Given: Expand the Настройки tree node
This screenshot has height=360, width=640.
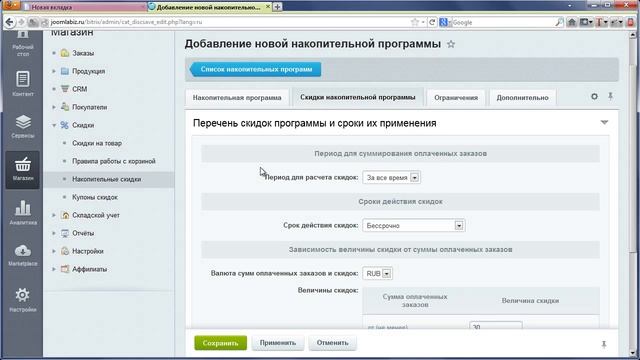Looking at the screenshot, I should pyautogui.click(x=54, y=251).
